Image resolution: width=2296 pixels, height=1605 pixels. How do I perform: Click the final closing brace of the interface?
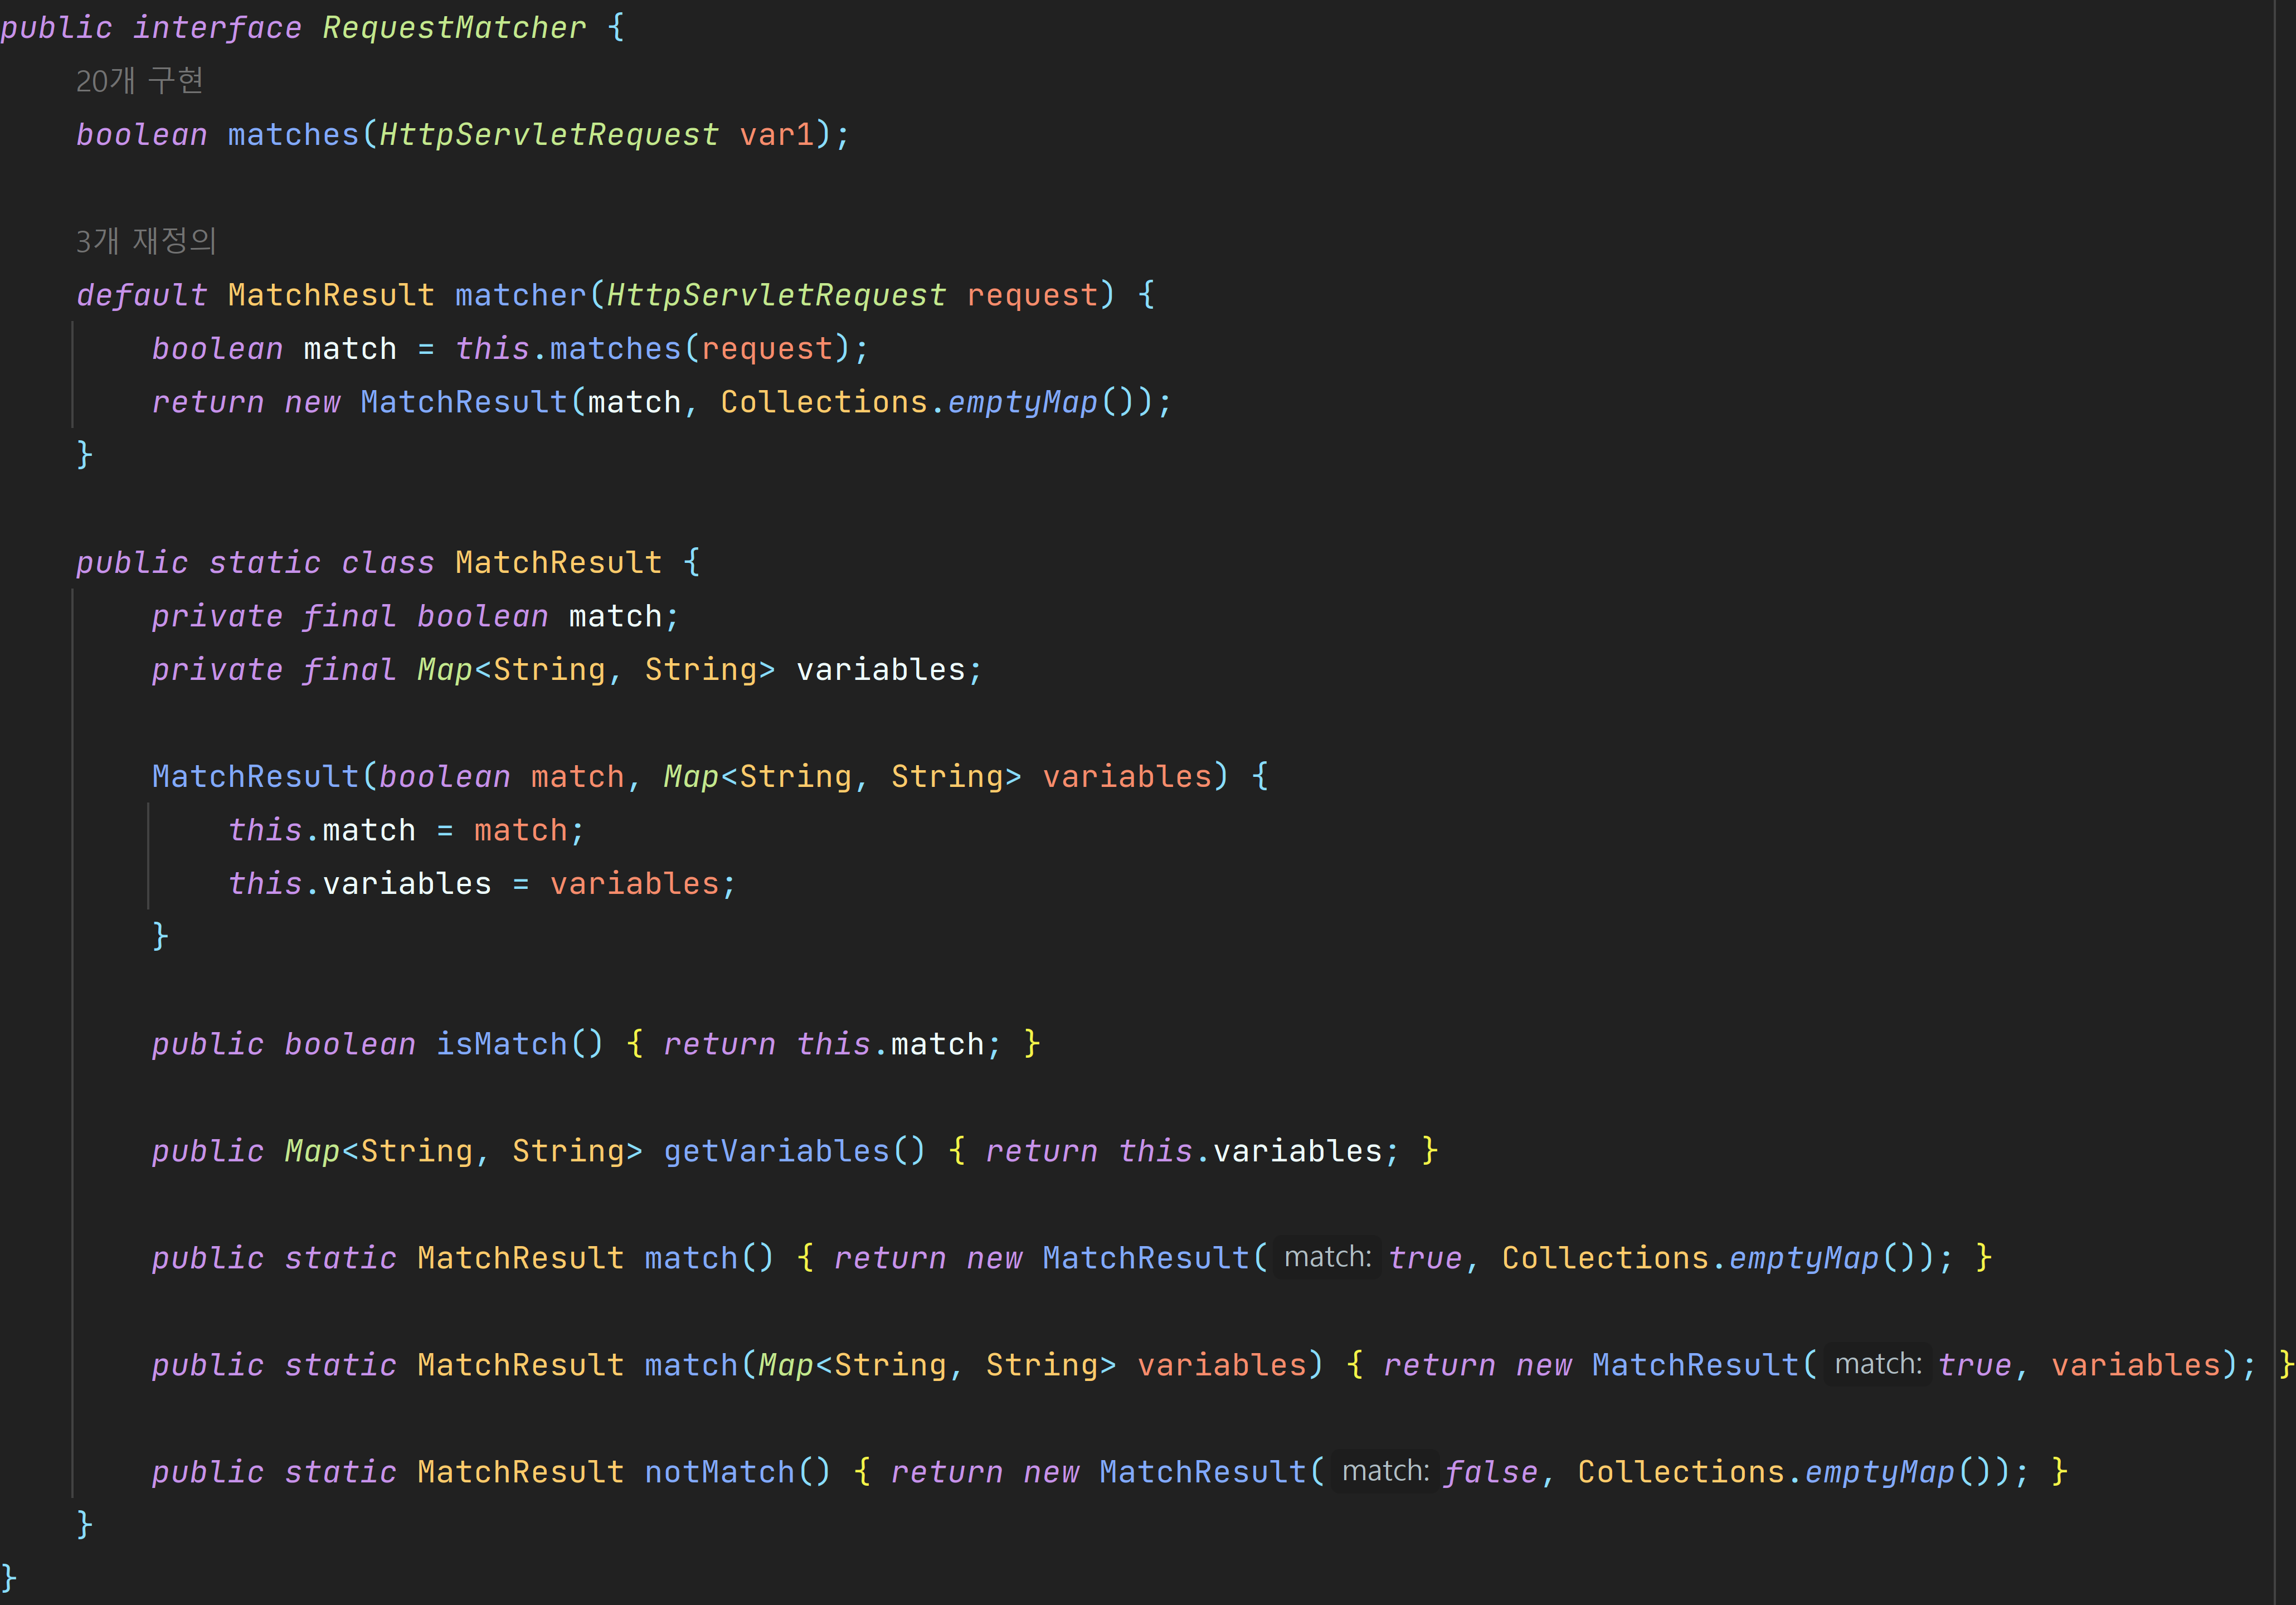pyautogui.click(x=9, y=1578)
